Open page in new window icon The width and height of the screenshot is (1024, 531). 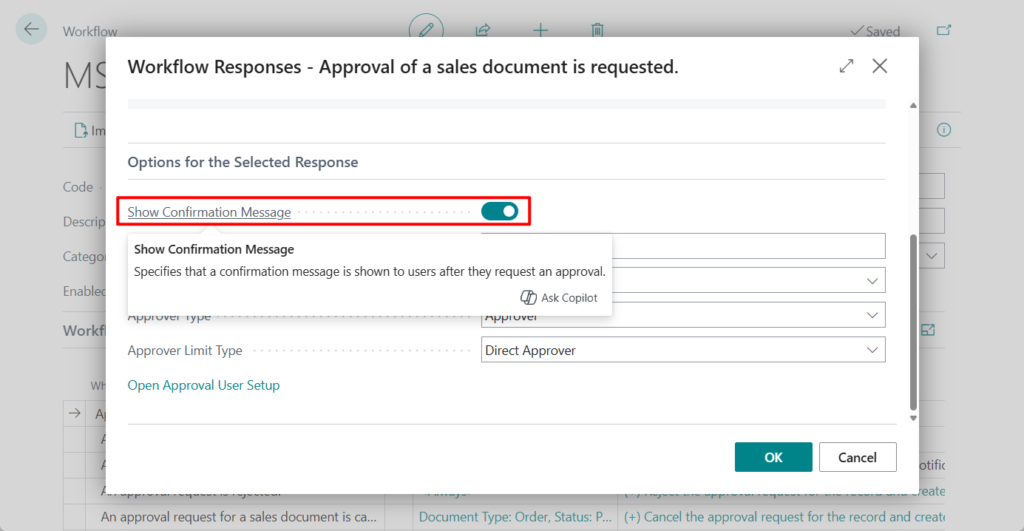tap(943, 31)
